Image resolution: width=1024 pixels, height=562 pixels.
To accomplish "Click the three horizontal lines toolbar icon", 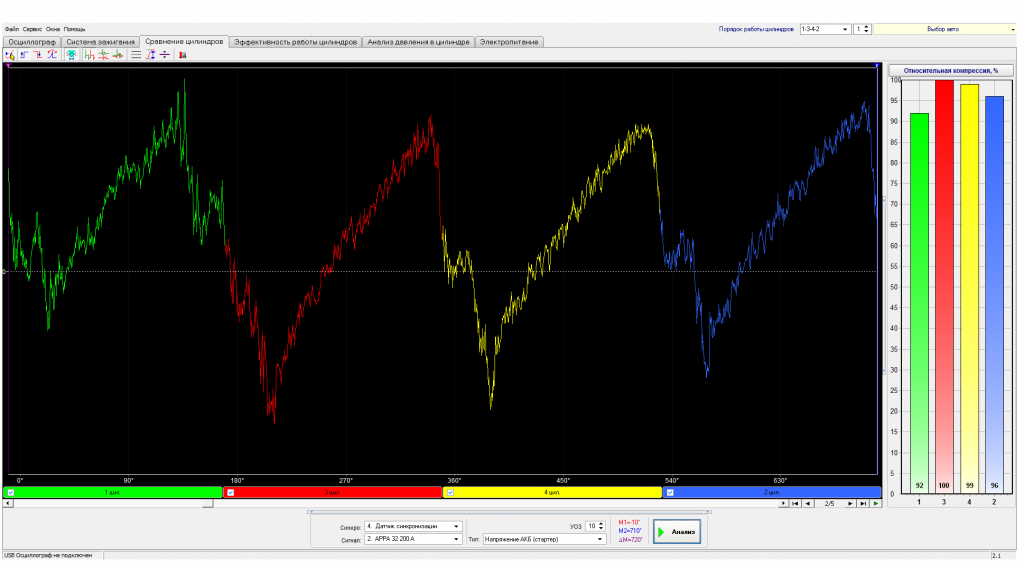I will point(136,55).
